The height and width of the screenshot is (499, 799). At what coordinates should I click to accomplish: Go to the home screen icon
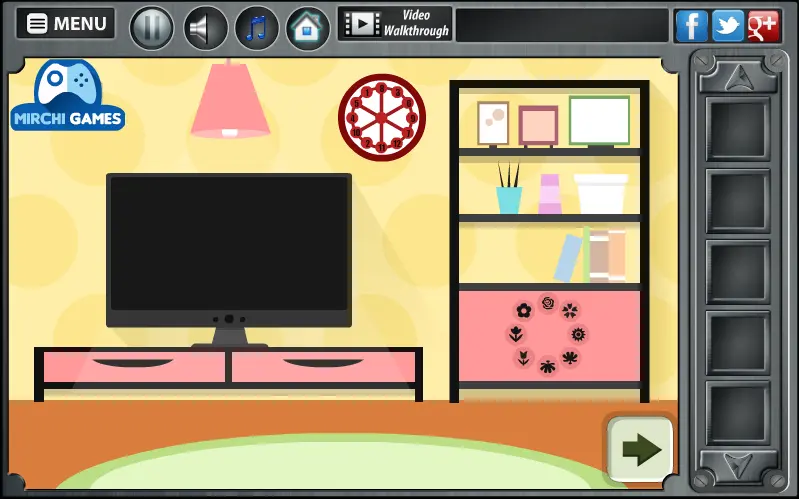[x=308, y=28]
